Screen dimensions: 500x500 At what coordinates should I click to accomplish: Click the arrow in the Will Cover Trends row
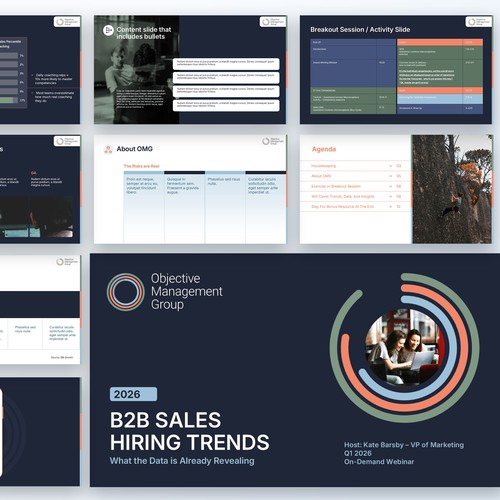pos(390,197)
